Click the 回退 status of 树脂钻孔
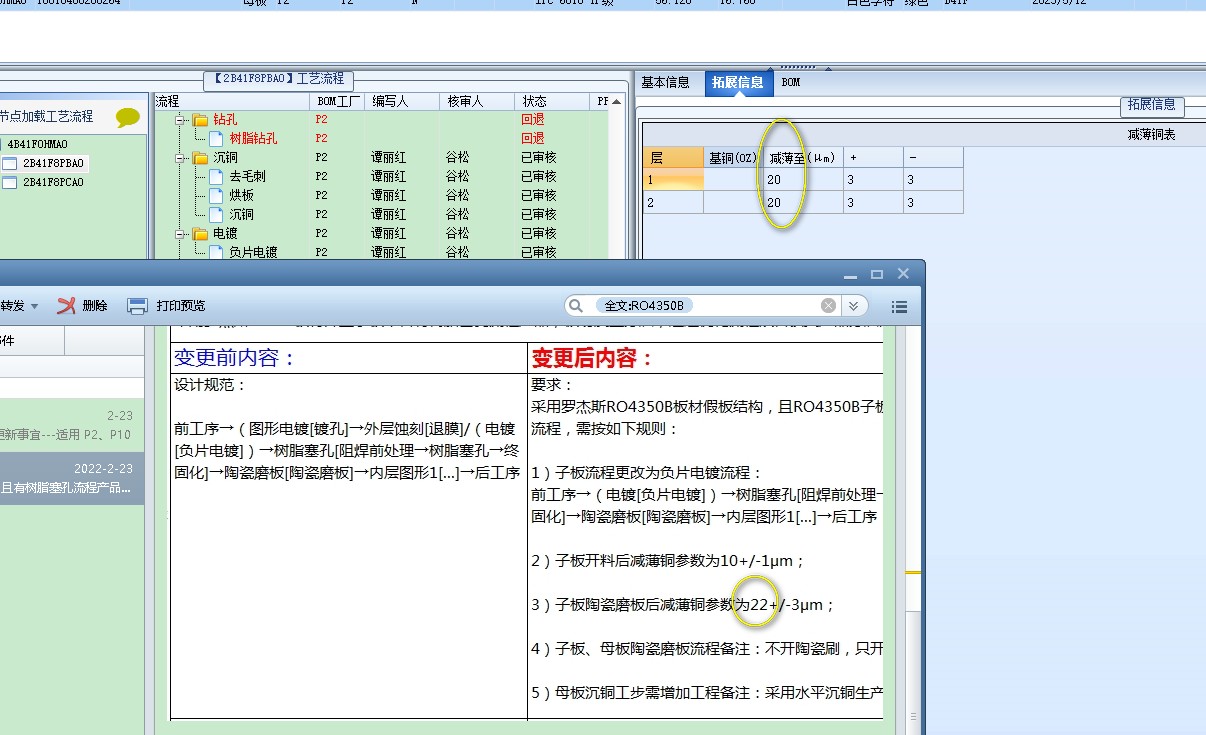The width and height of the screenshot is (1206, 735). click(533, 139)
